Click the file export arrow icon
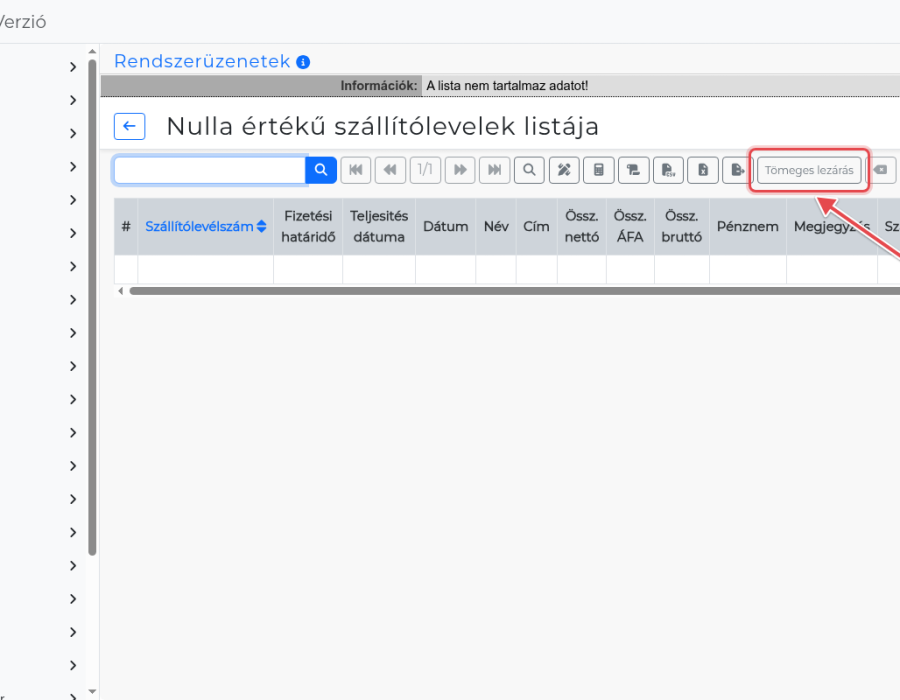 [738, 170]
